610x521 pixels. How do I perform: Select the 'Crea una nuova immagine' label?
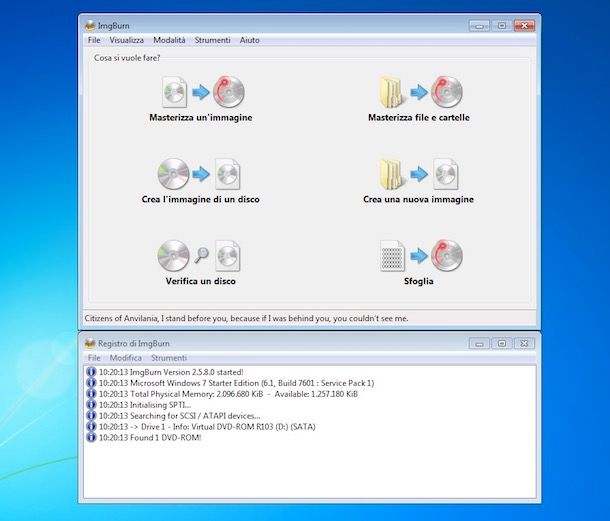click(x=418, y=199)
